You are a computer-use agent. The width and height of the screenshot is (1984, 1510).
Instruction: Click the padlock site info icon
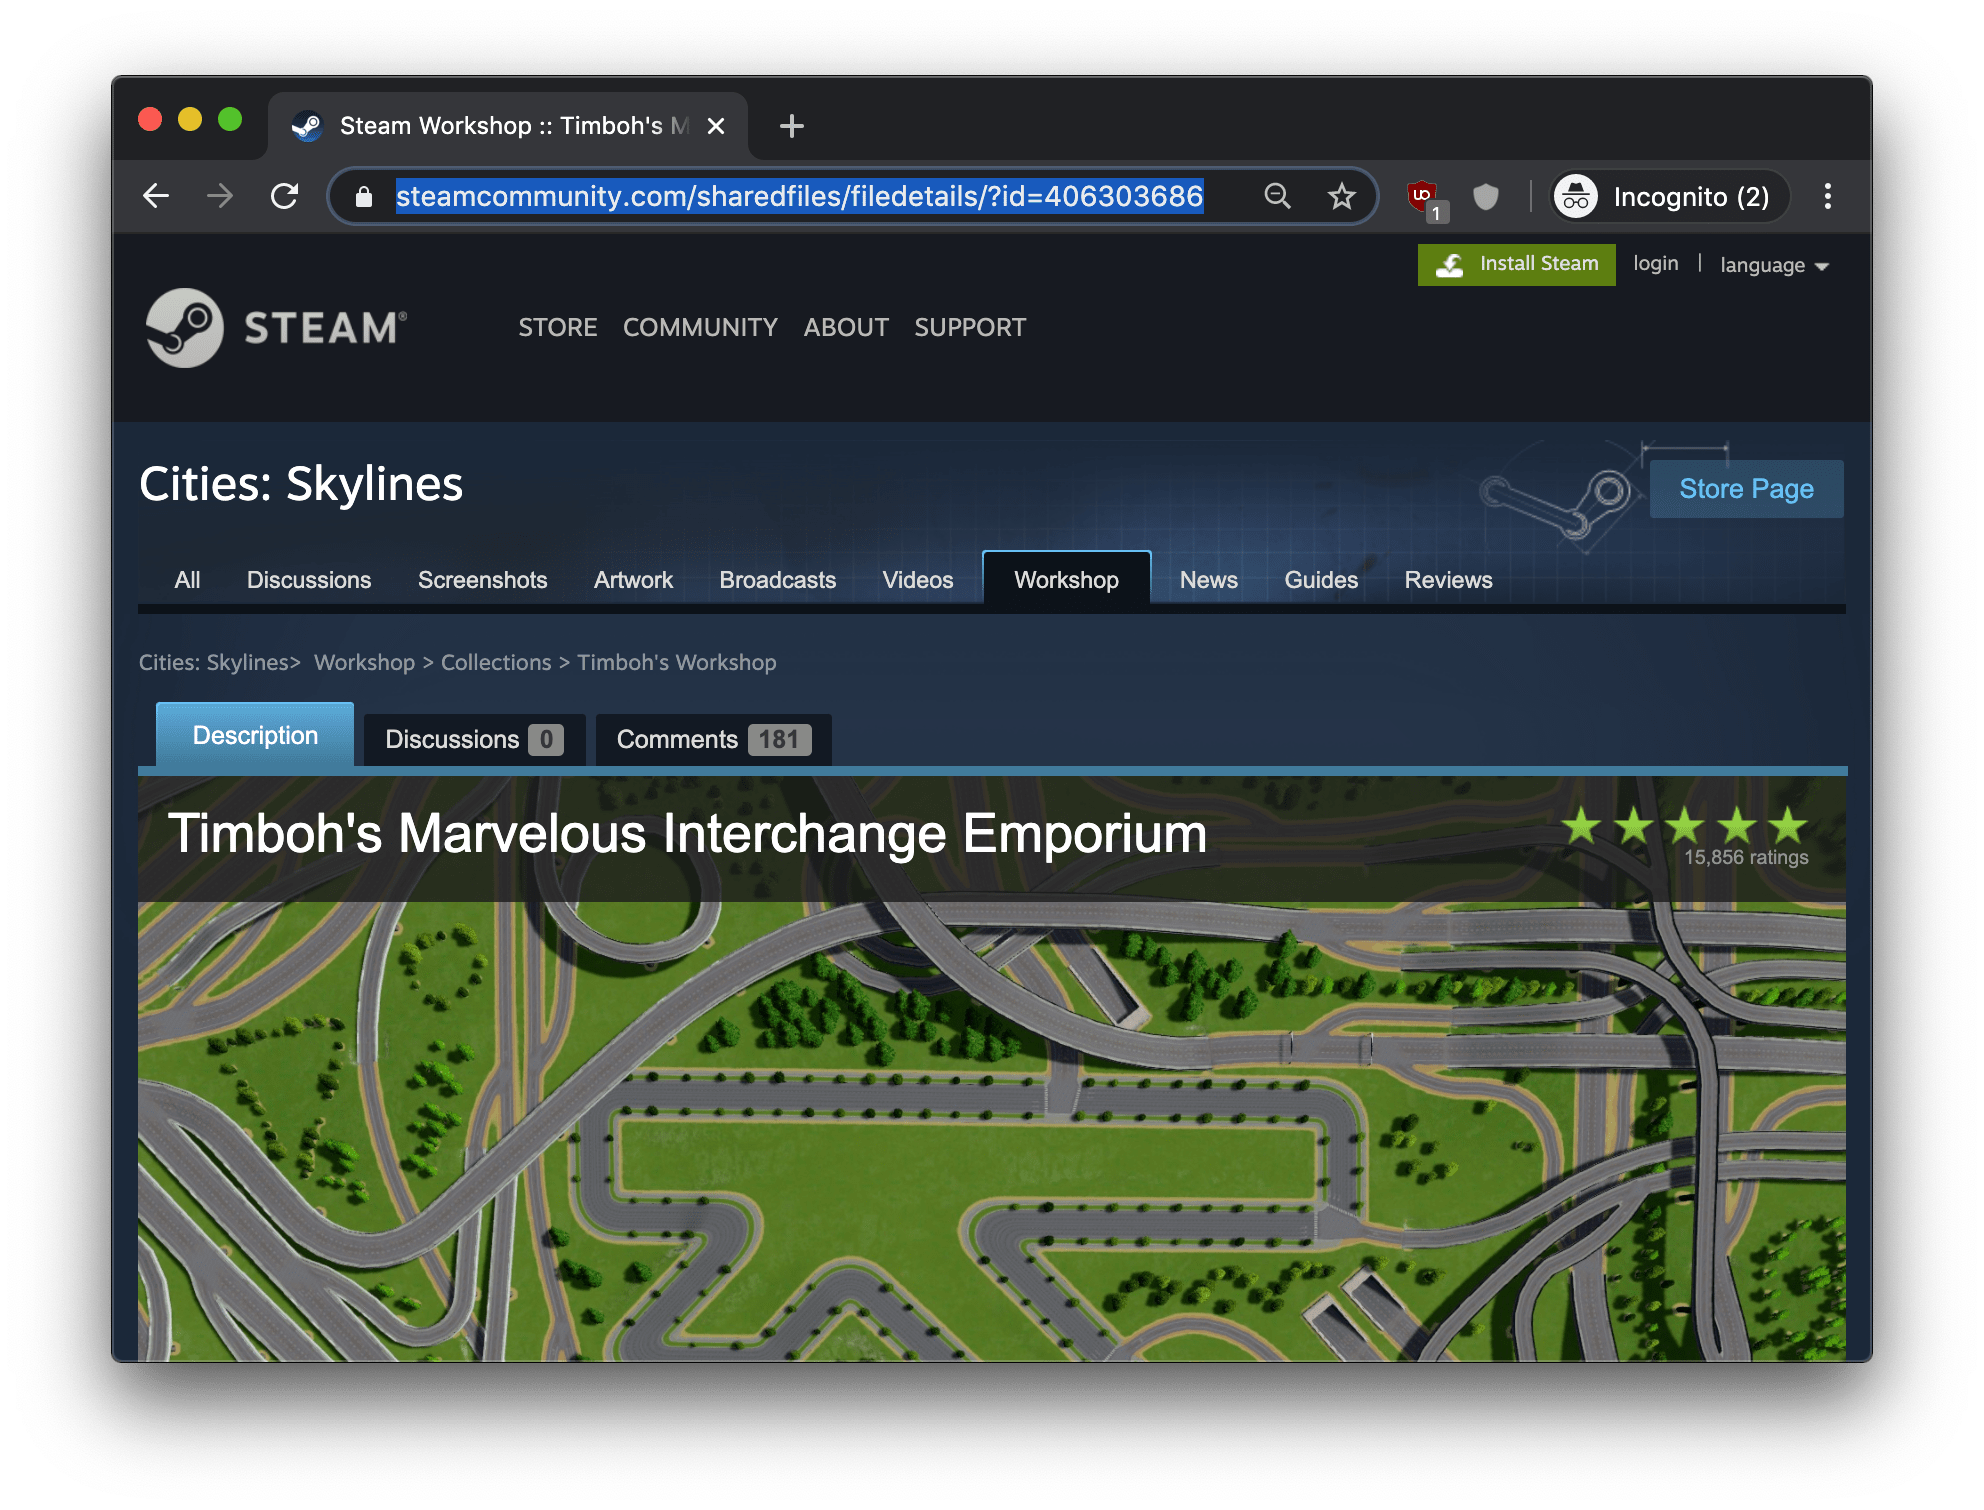tap(364, 197)
